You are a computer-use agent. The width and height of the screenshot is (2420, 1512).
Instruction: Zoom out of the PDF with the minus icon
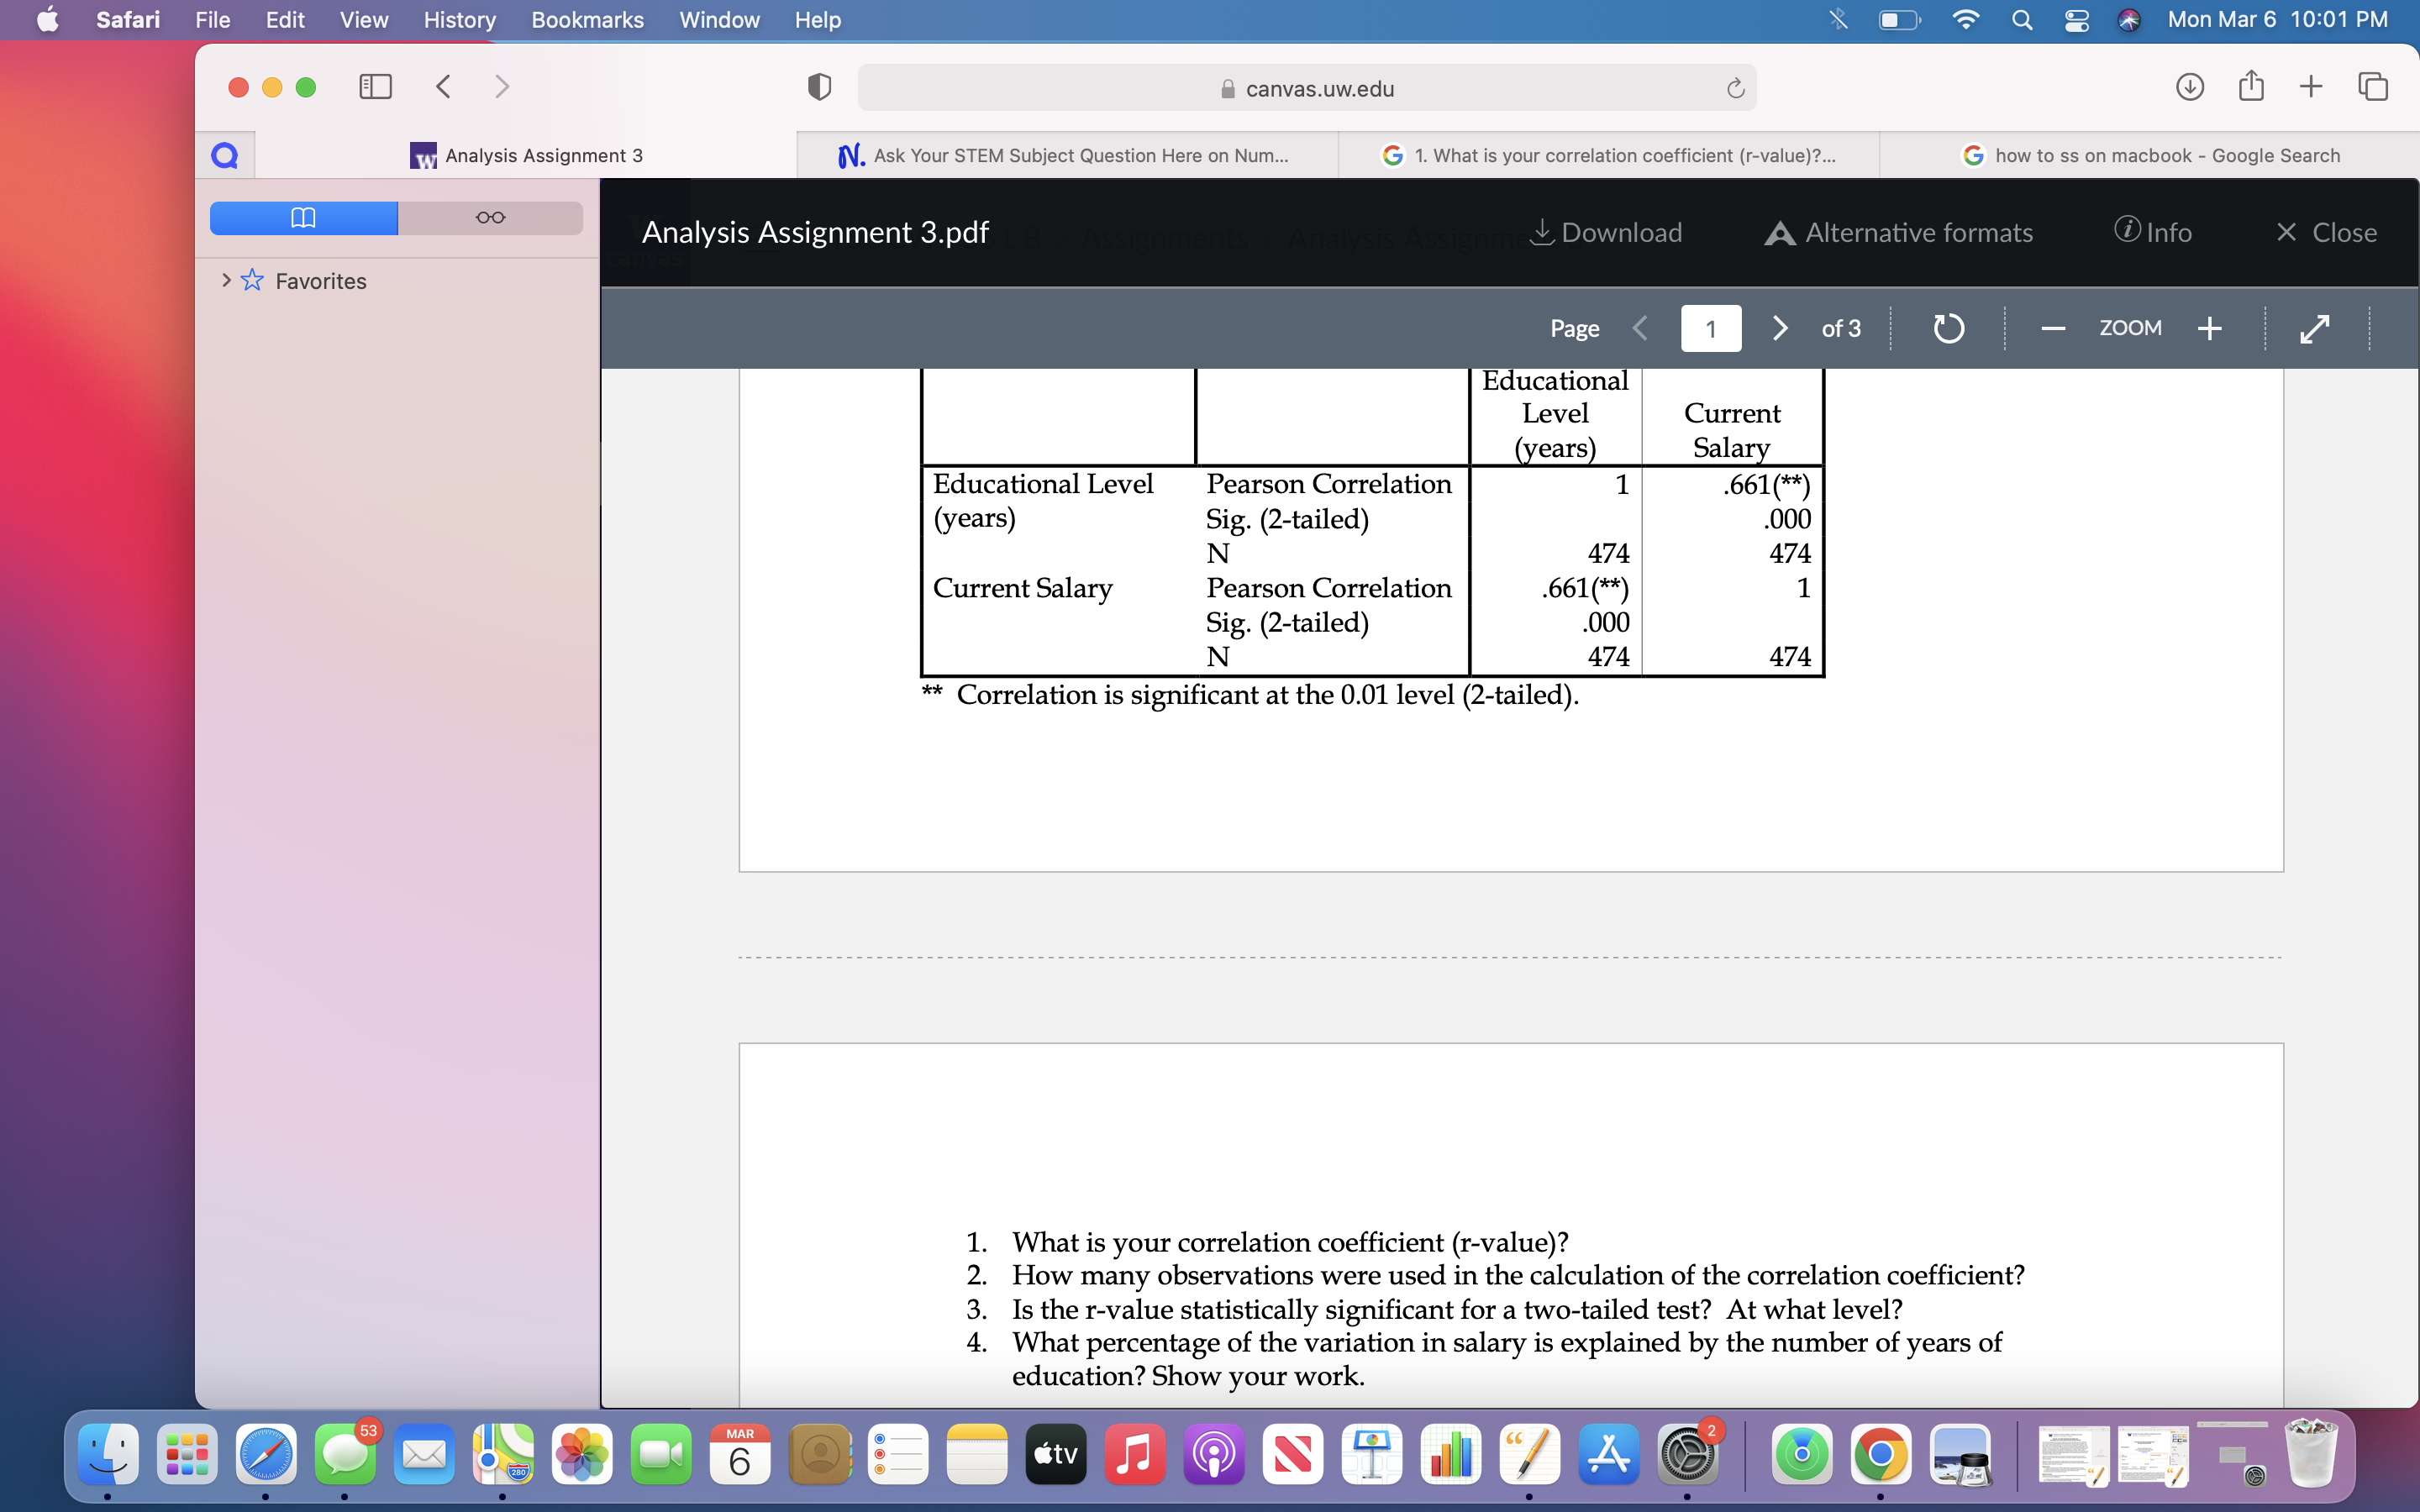pos(2053,328)
